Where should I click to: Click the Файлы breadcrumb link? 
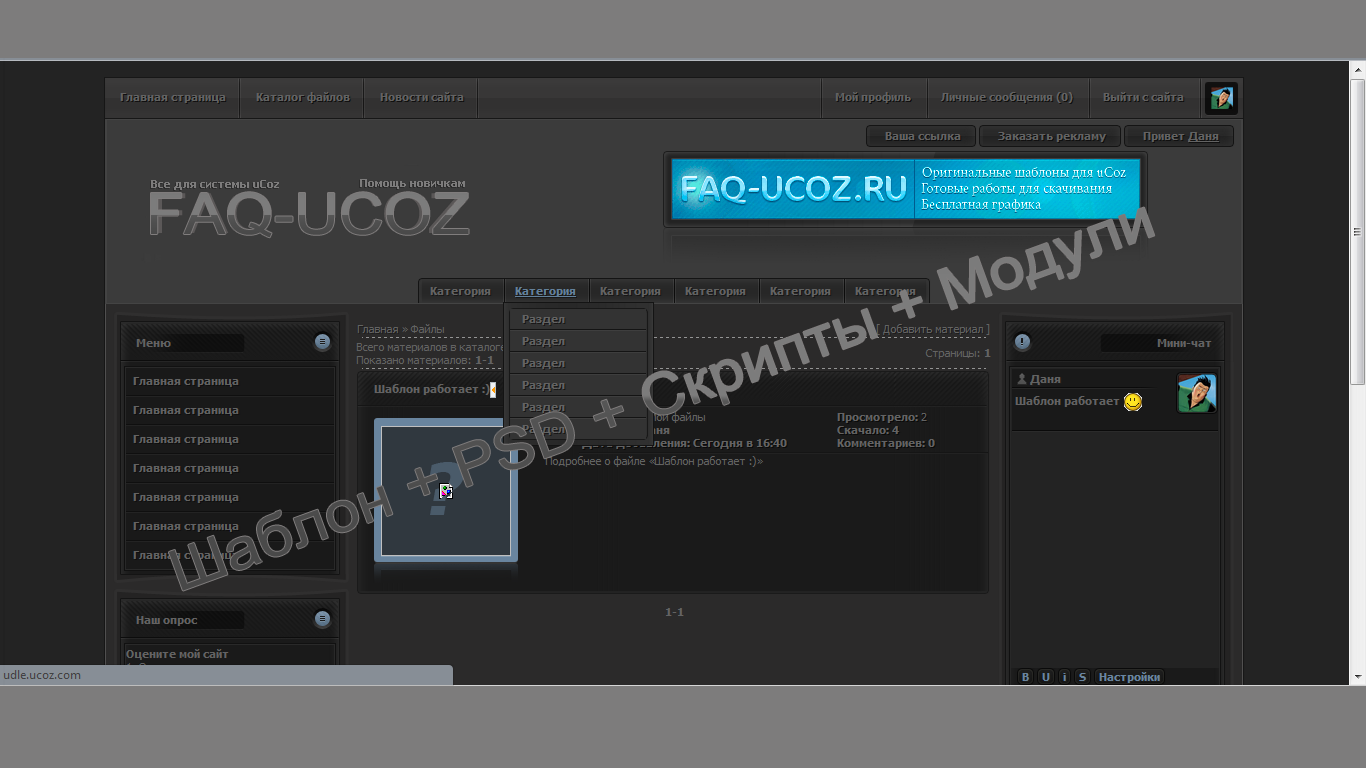pos(428,329)
